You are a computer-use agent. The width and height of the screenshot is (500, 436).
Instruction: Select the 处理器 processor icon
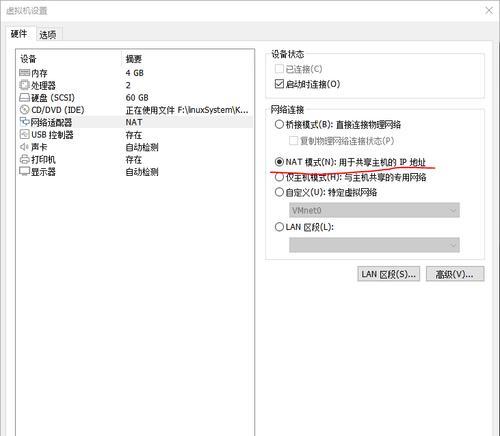tap(24, 85)
